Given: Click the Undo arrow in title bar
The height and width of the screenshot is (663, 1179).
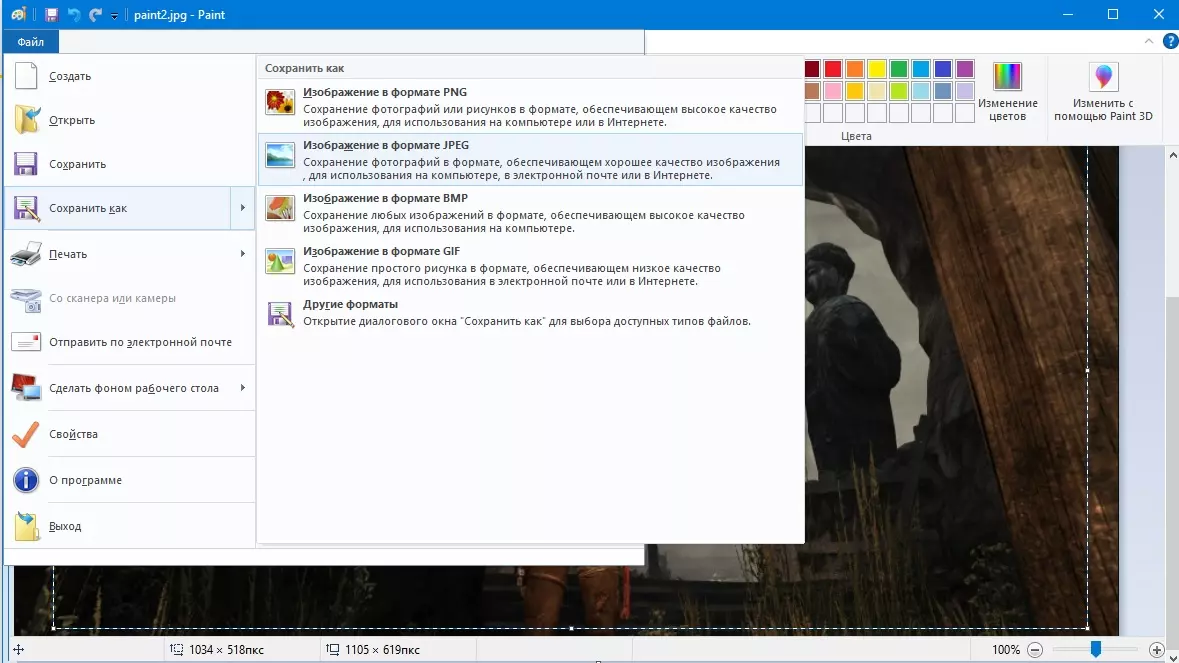Looking at the screenshot, I should [x=74, y=15].
